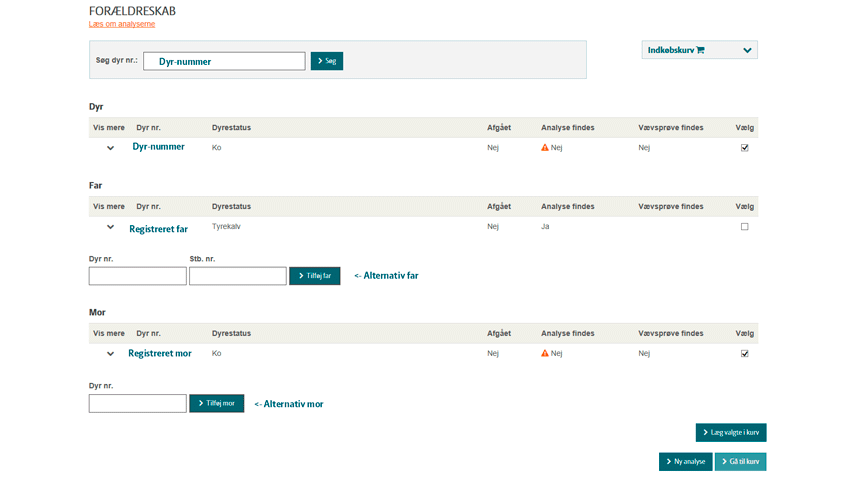850x478 pixels.
Task: Expand the Dyr-nummer row details
Action: click(x=110, y=148)
